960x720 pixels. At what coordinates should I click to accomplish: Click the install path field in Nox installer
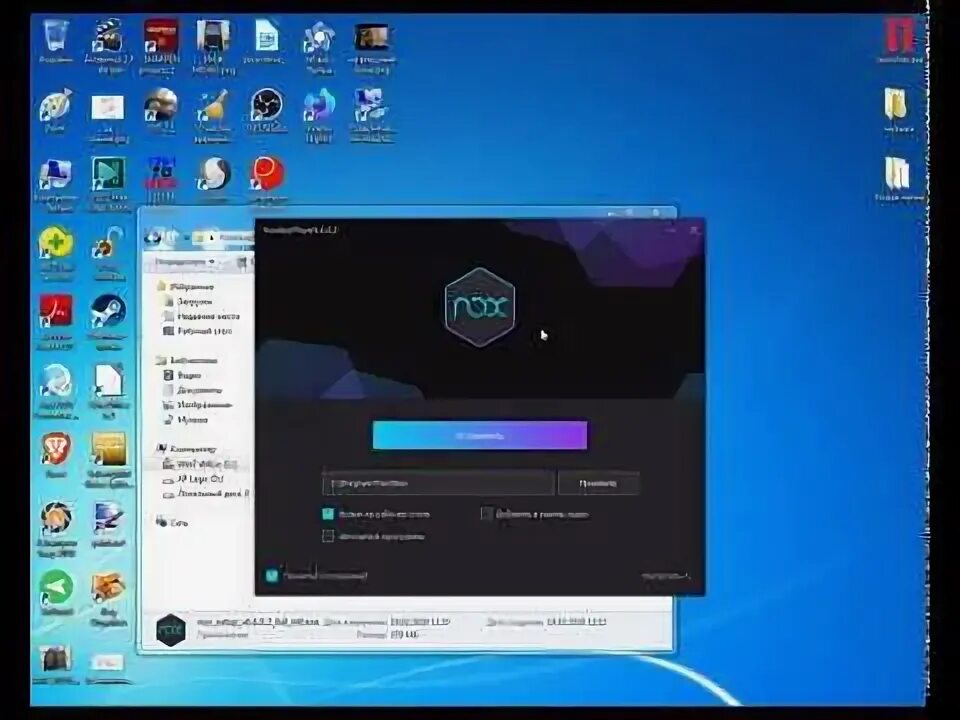pyautogui.click(x=438, y=483)
